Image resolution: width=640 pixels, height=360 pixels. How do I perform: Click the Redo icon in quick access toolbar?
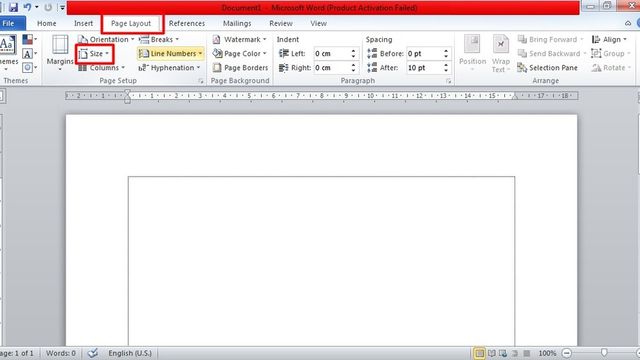click(x=48, y=7)
